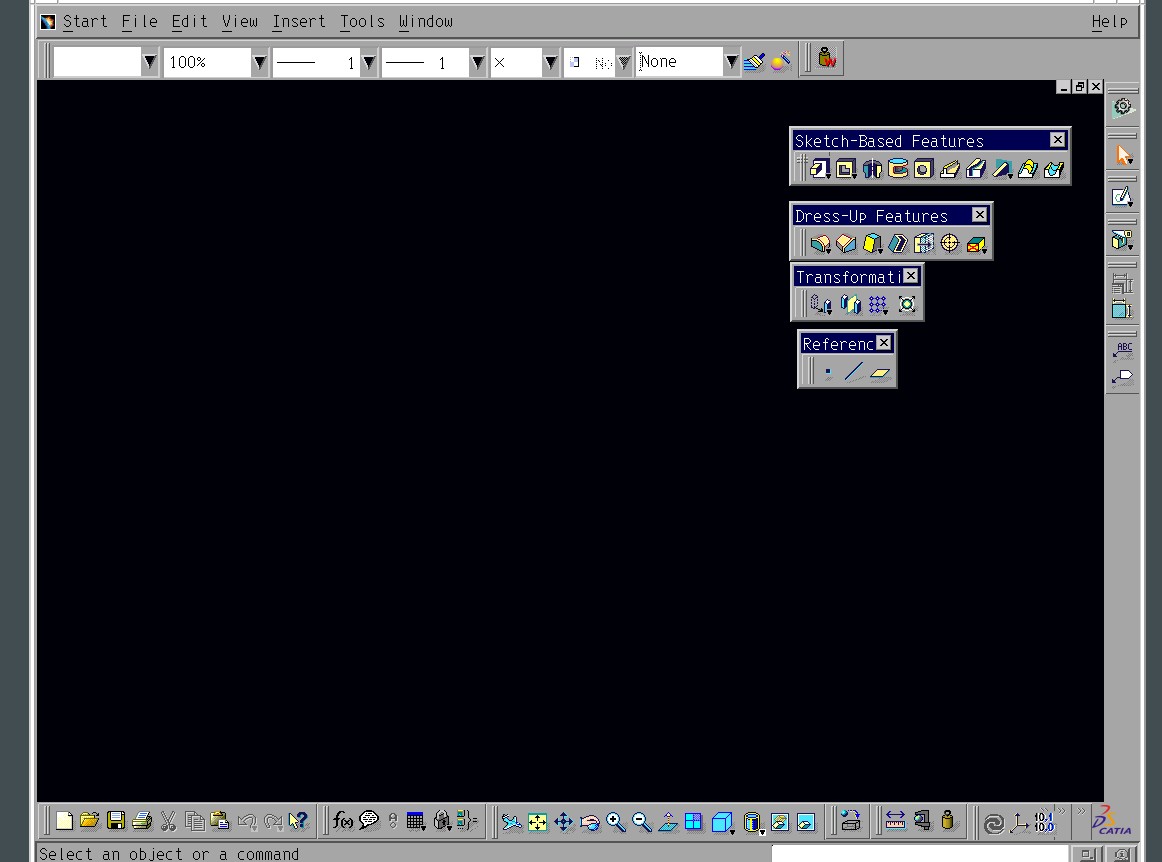The width and height of the screenshot is (1162, 862).
Task: Click the Open folder icon
Action: coord(89,820)
